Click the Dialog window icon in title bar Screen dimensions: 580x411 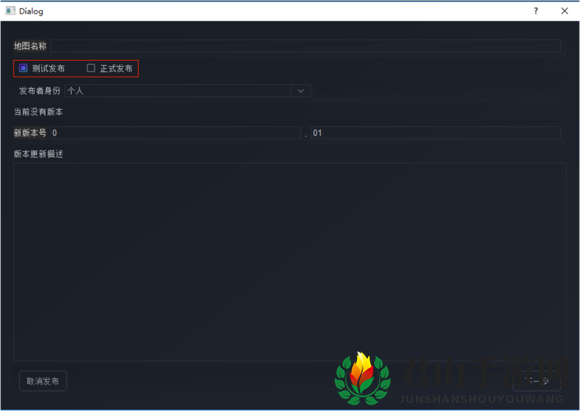click(10, 11)
